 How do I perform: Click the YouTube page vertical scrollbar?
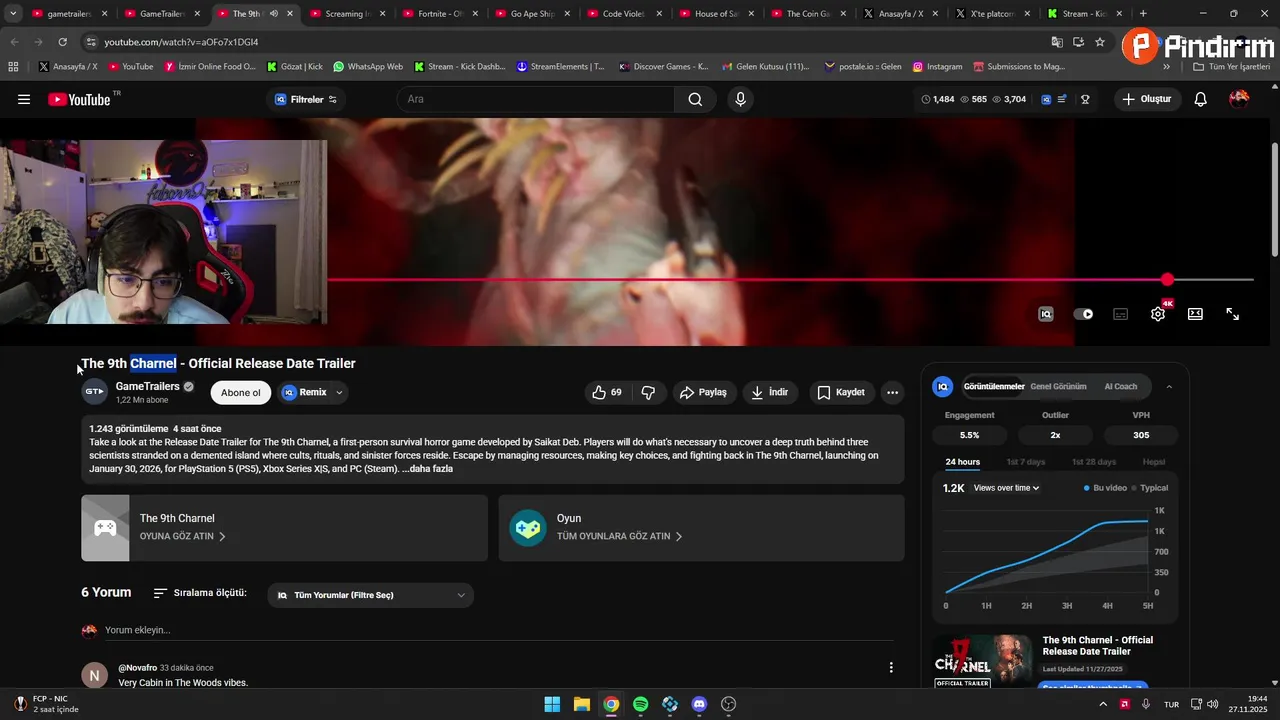[x=1274, y=200]
